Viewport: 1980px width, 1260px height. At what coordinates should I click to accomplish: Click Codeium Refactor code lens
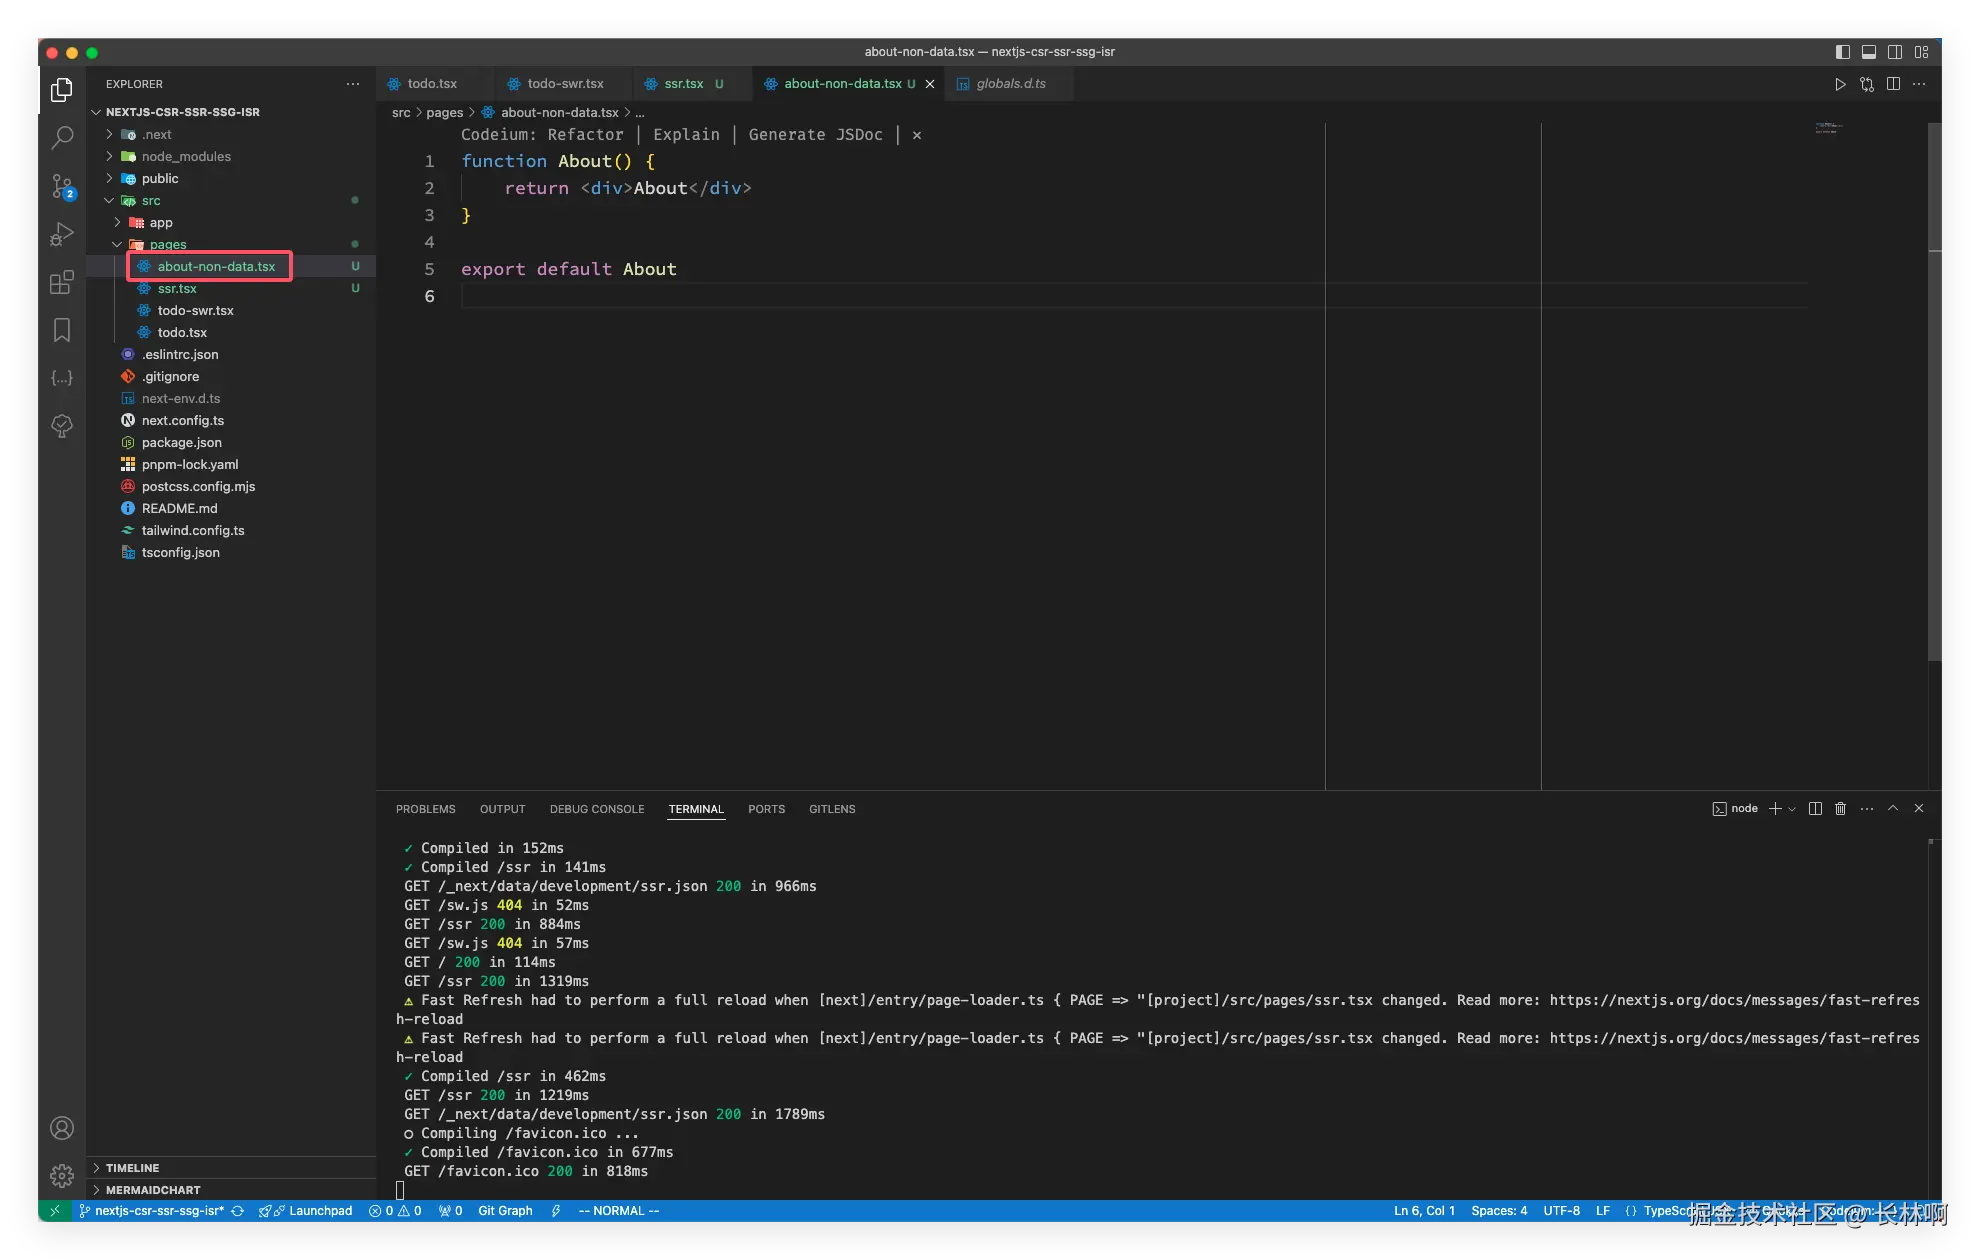point(585,135)
